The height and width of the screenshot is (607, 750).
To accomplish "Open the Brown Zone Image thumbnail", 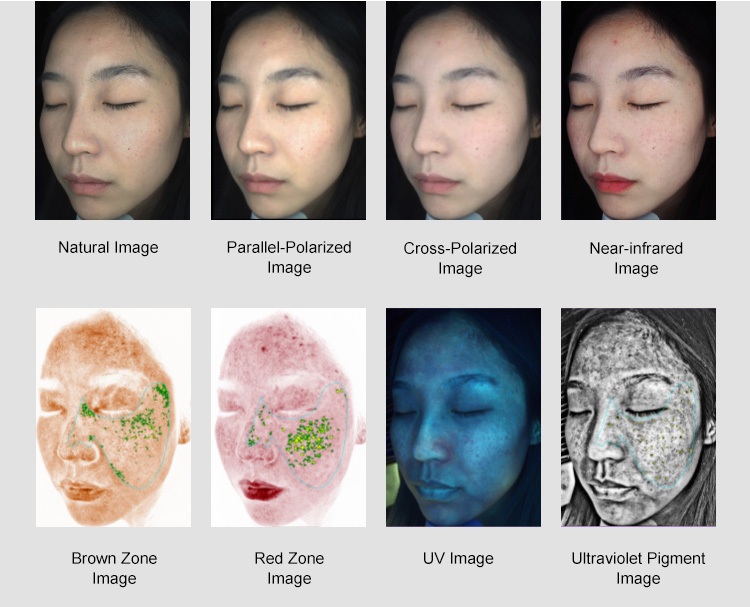I will coord(113,418).
